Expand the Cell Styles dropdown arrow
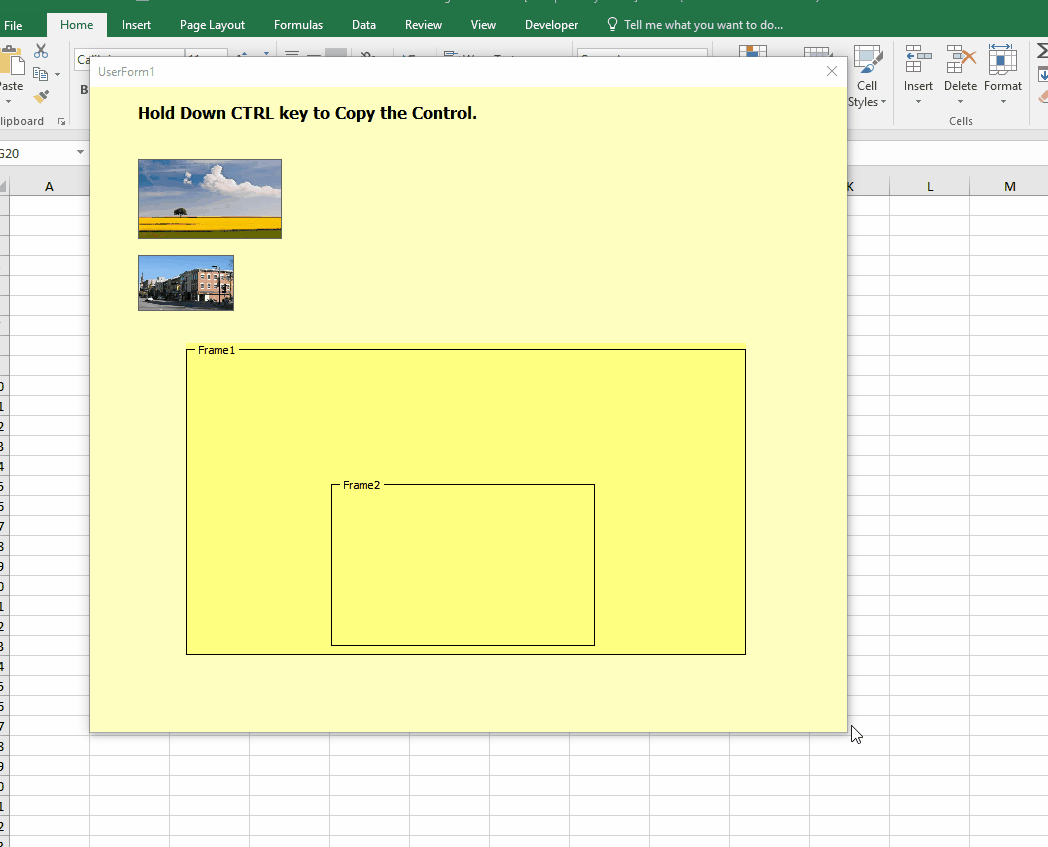This screenshot has width=1048, height=847. 884,102
